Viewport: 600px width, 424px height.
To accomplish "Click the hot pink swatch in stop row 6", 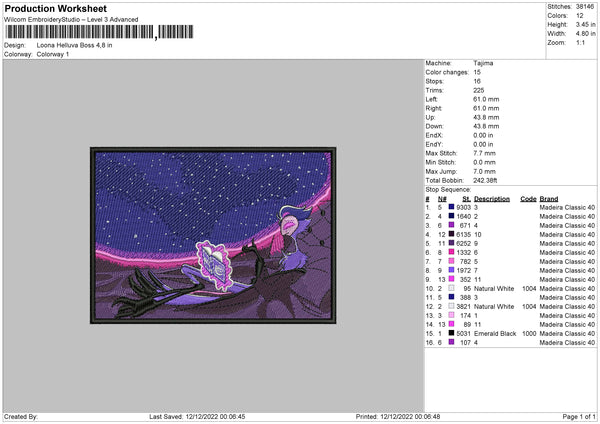I will pyautogui.click(x=451, y=252).
